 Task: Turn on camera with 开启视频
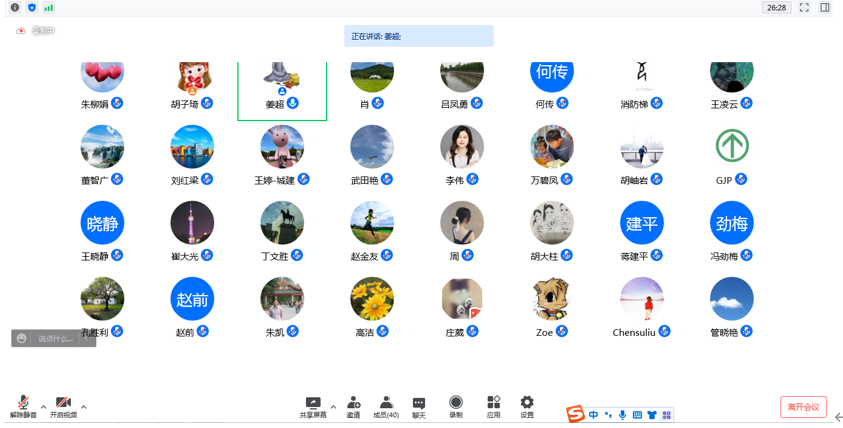coord(63,406)
